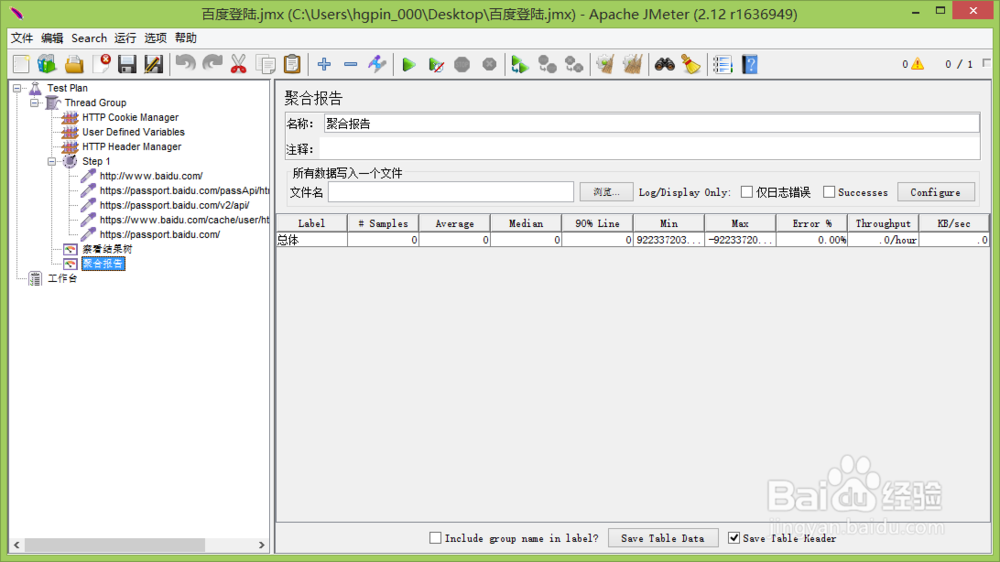Image resolution: width=1000 pixels, height=562 pixels.
Task: Collapse the Test Plan tree node
Action: (x=17, y=88)
